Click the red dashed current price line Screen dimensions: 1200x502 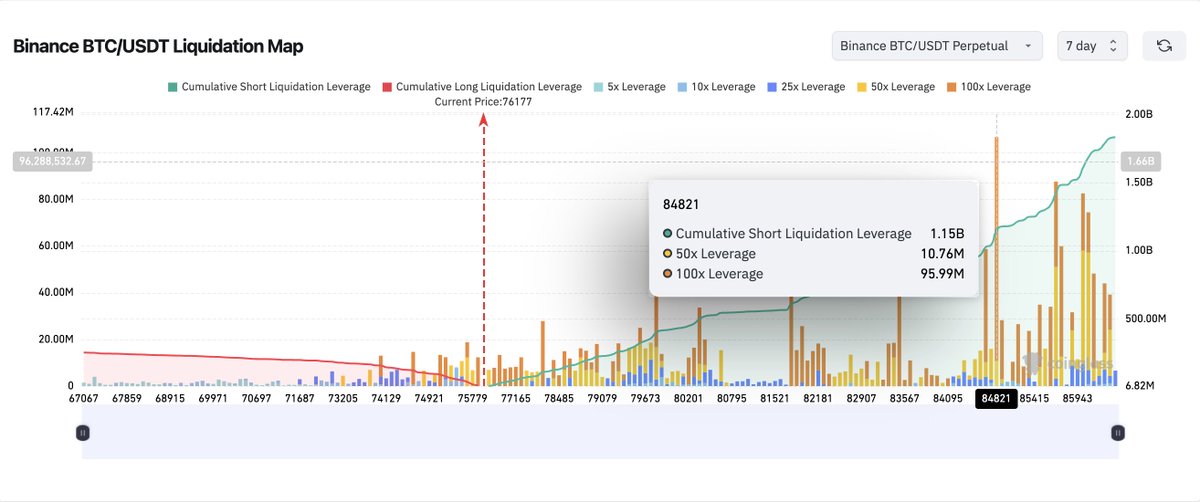pos(484,250)
